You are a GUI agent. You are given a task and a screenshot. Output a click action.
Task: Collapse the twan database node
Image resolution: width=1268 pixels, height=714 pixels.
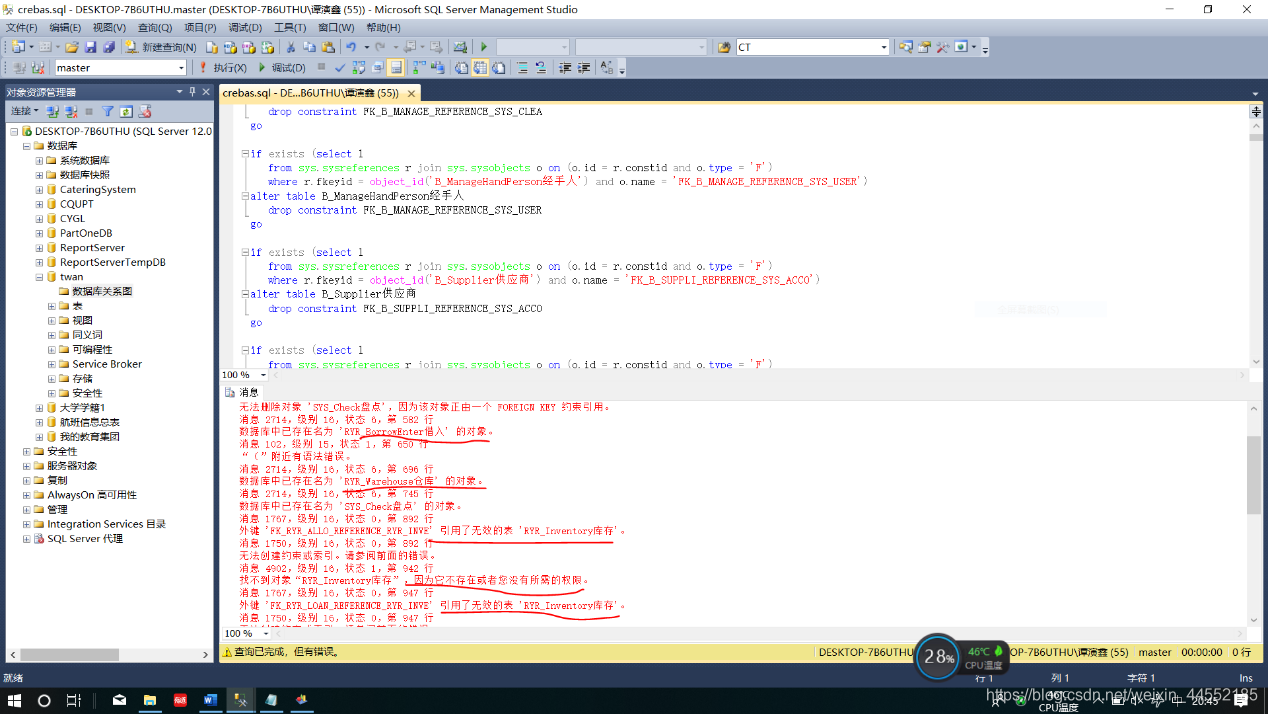point(39,277)
